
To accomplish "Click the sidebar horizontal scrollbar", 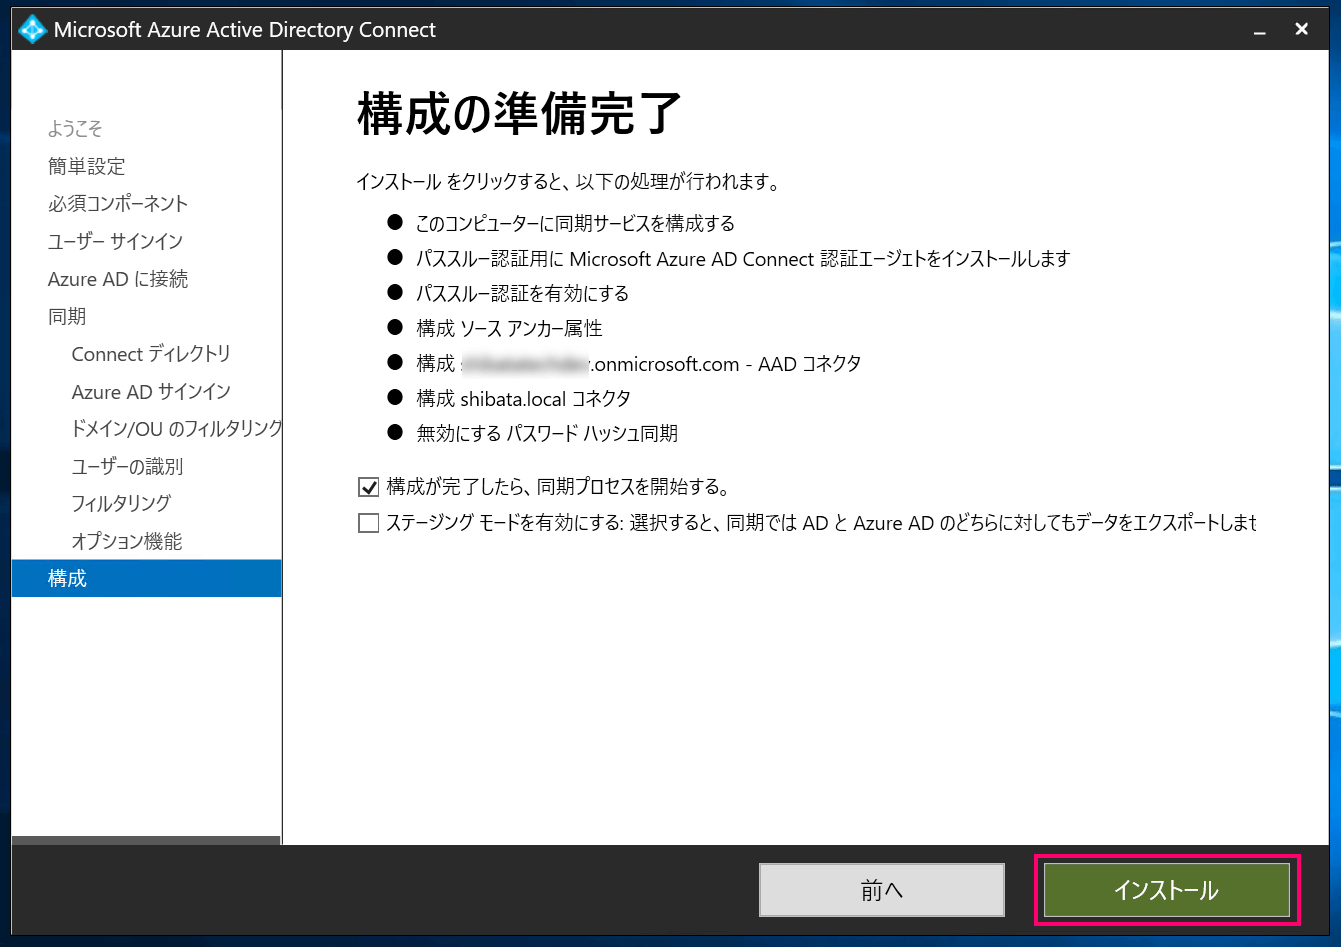I will (146, 840).
